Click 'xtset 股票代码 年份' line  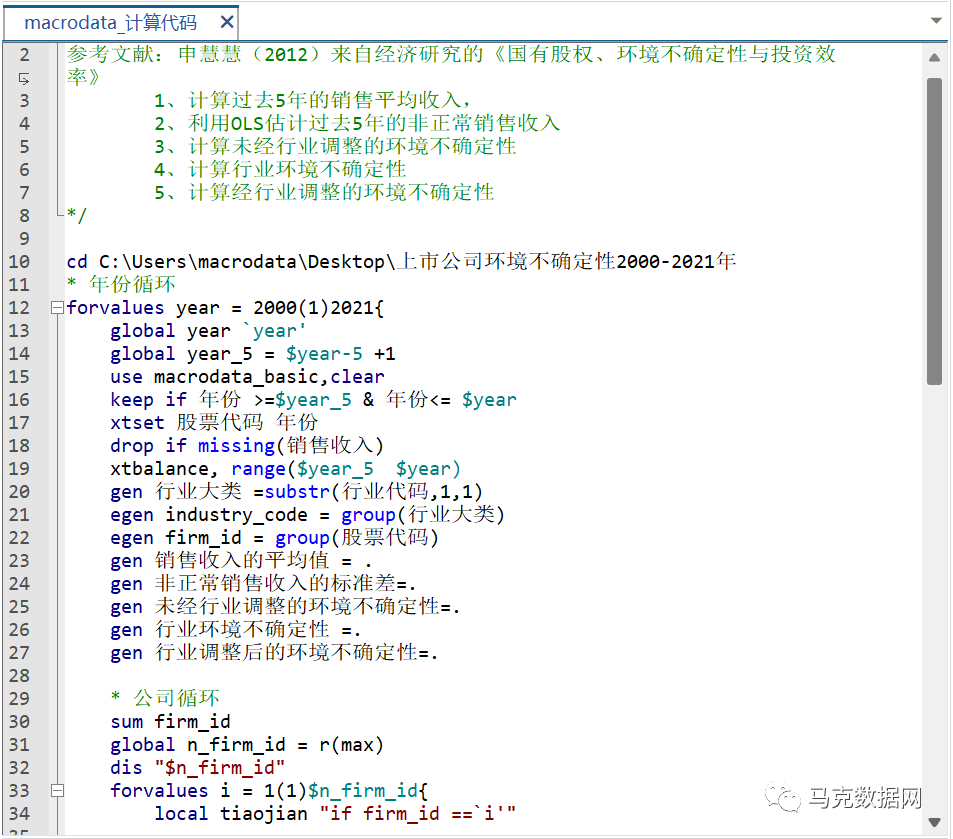click(x=214, y=423)
